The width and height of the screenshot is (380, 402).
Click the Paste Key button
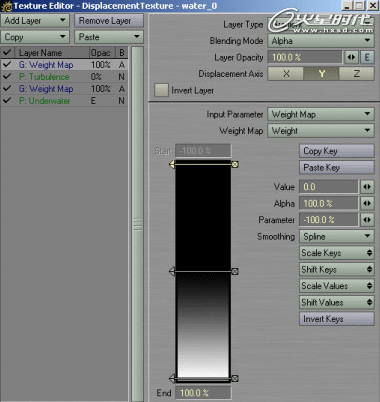click(x=337, y=167)
